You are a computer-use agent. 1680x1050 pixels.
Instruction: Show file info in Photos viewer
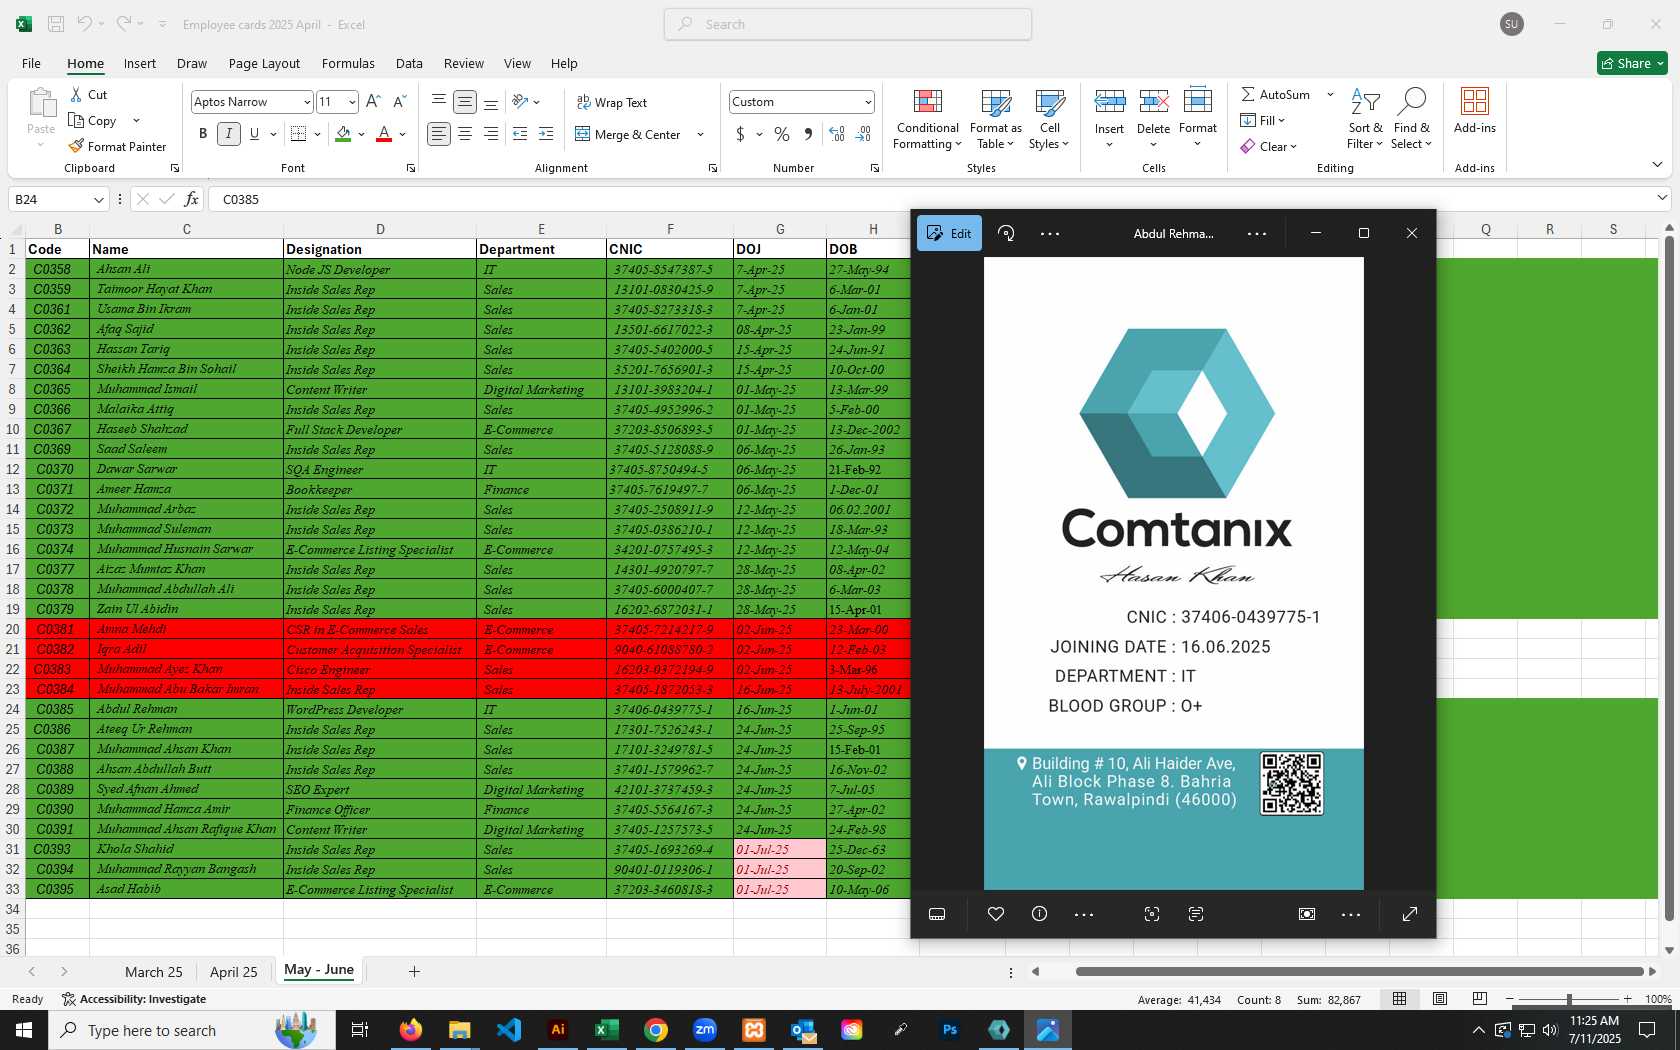click(1039, 914)
